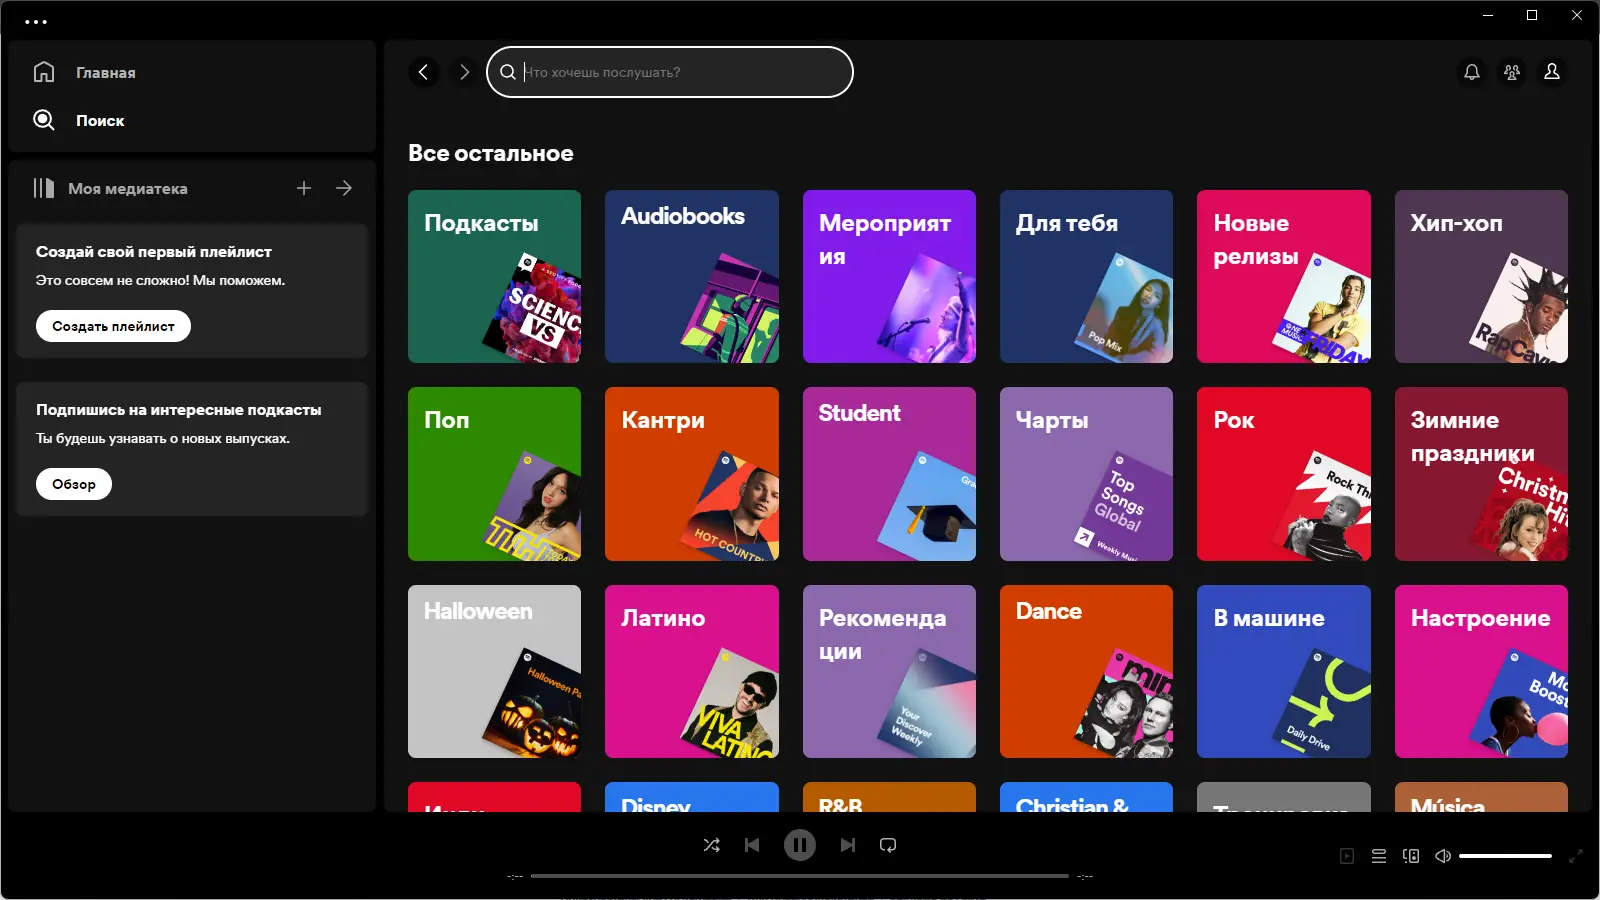Click the playback progress bar

click(x=800, y=876)
